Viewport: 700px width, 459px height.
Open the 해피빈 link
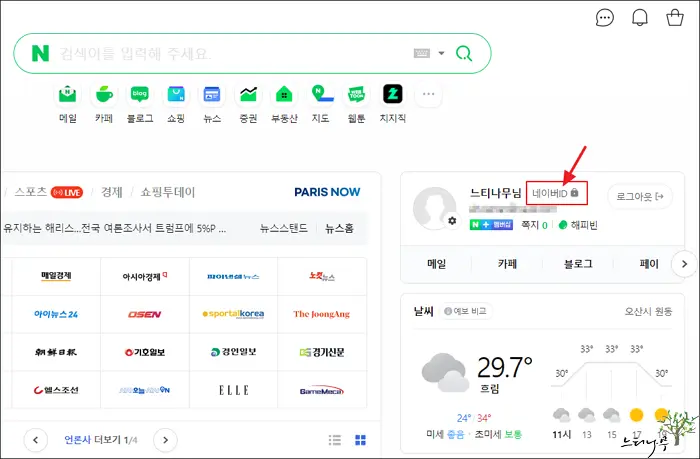[x=578, y=225]
